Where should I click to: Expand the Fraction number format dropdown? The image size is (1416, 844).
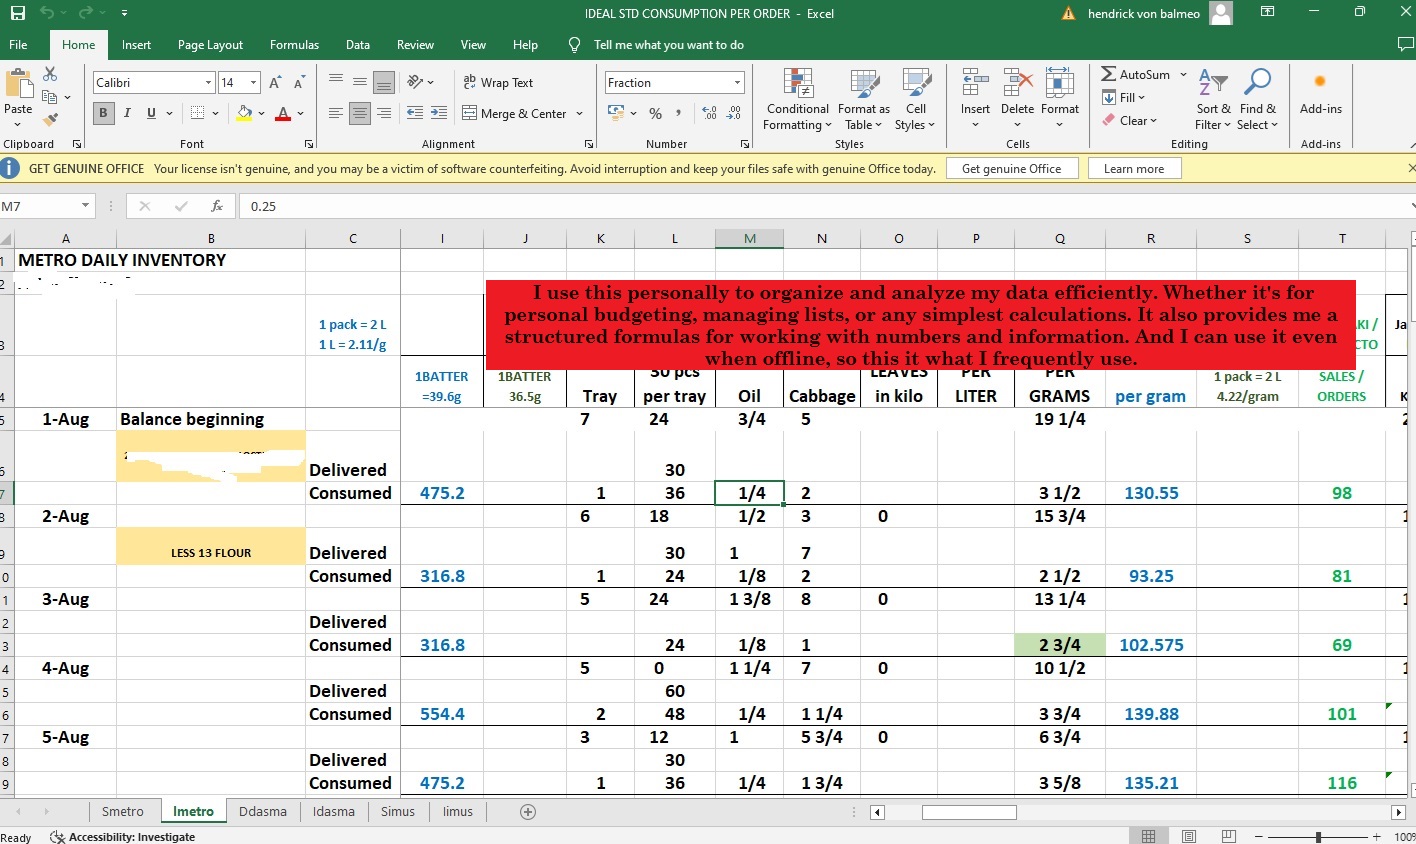point(737,83)
